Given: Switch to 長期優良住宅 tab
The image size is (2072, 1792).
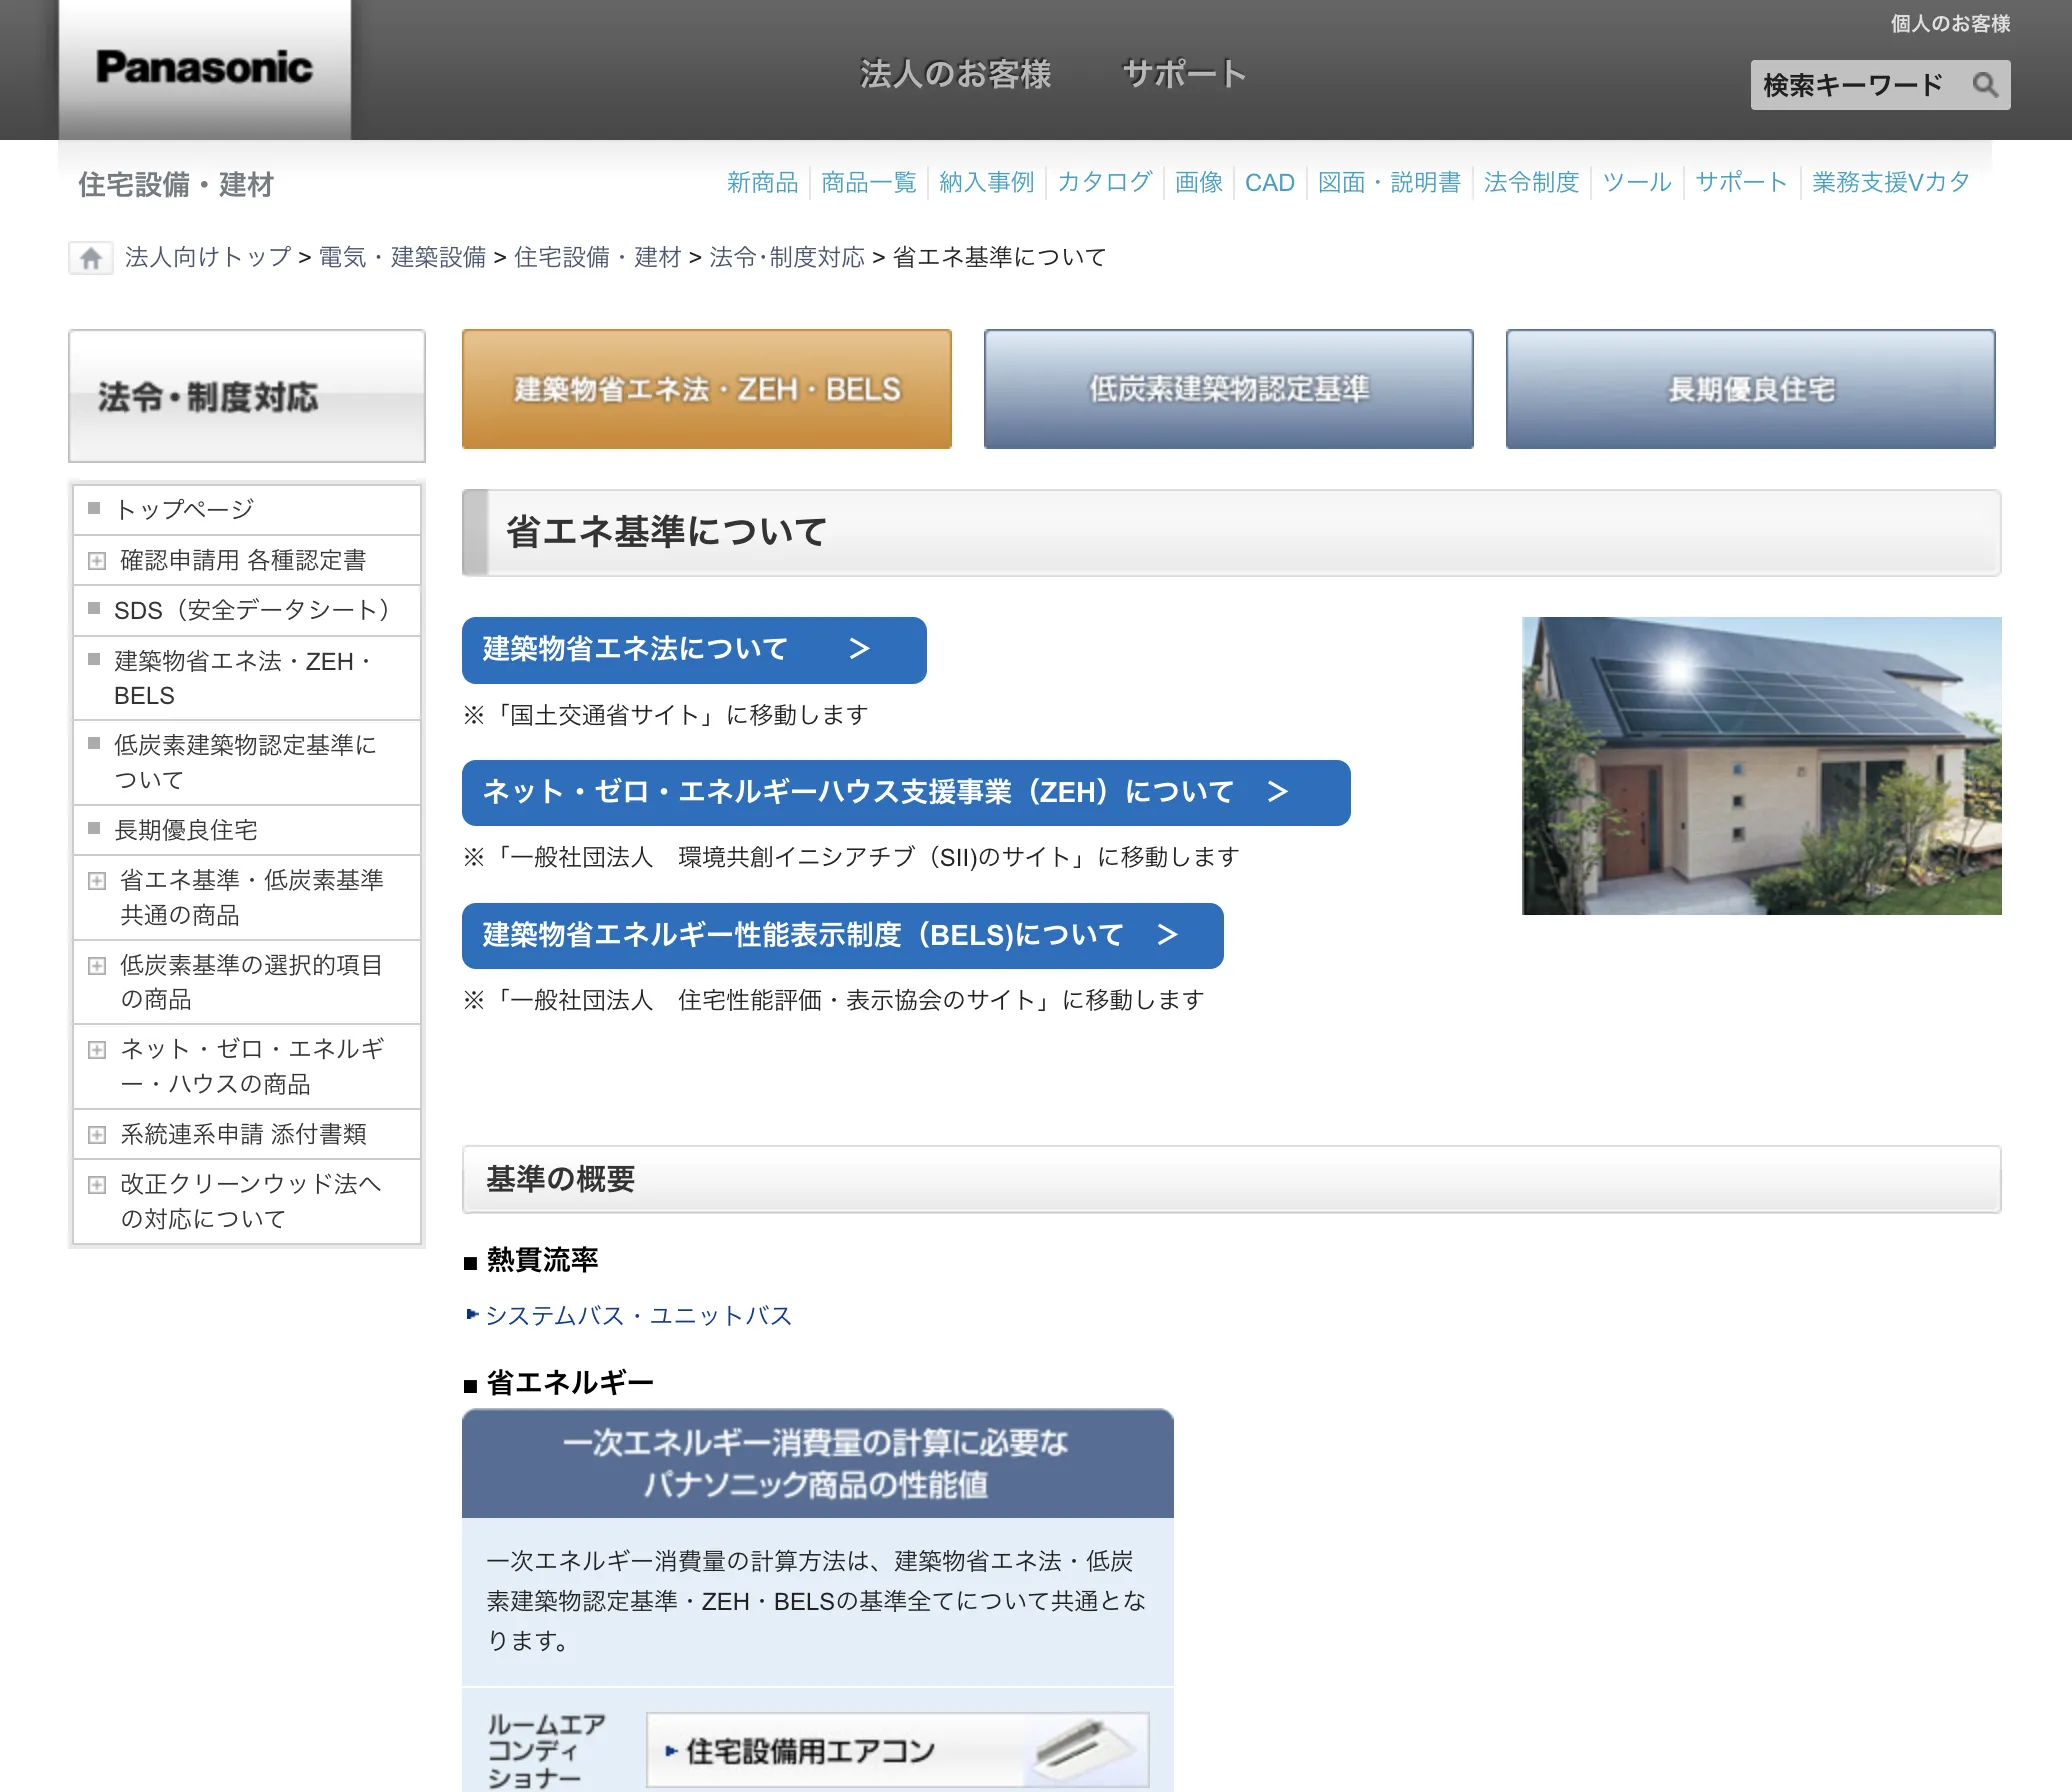Looking at the screenshot, I should click(x=1750, y=389).
